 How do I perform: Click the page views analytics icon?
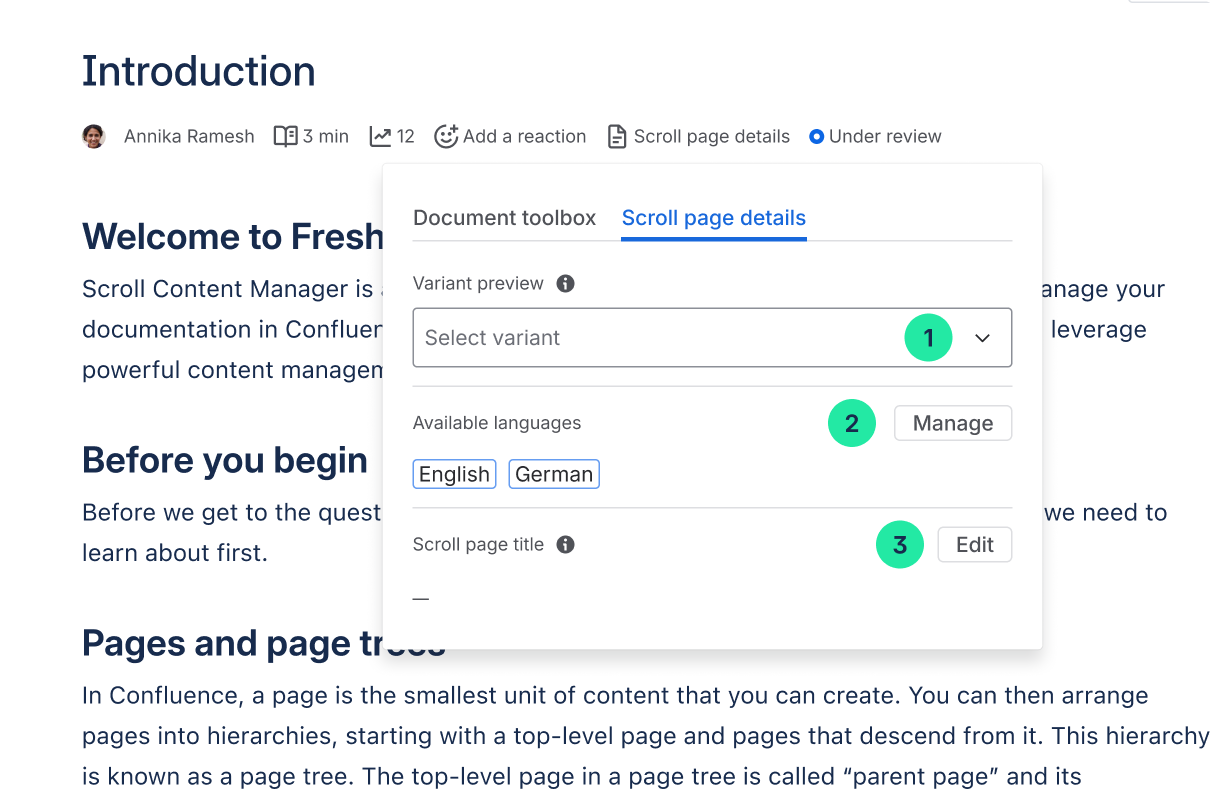pyautogui.click(x=381, y=136)
